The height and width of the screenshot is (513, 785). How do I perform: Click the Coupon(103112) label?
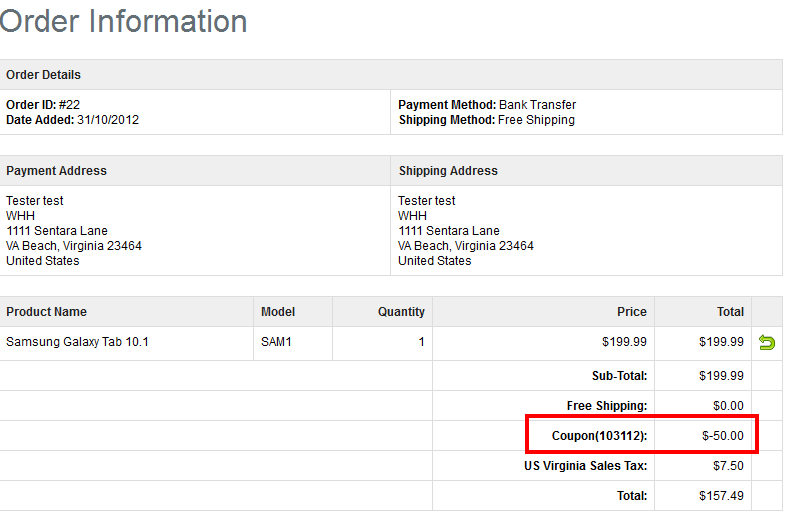599,436
